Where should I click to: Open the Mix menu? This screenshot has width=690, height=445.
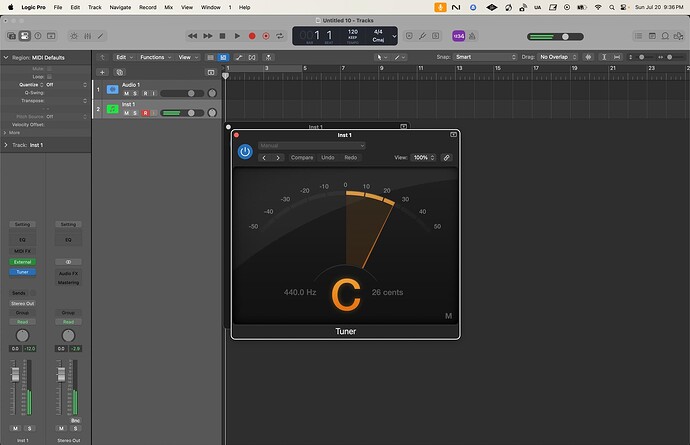coord(169,7)
